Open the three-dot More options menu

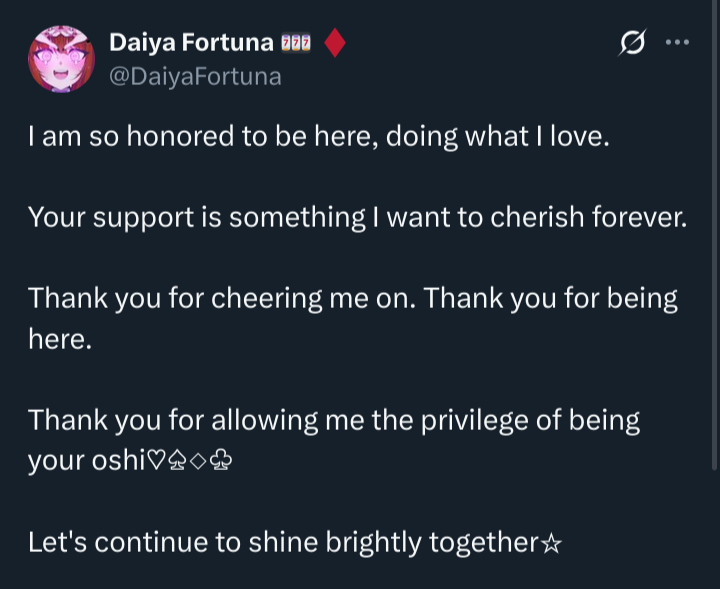(677, 43)
